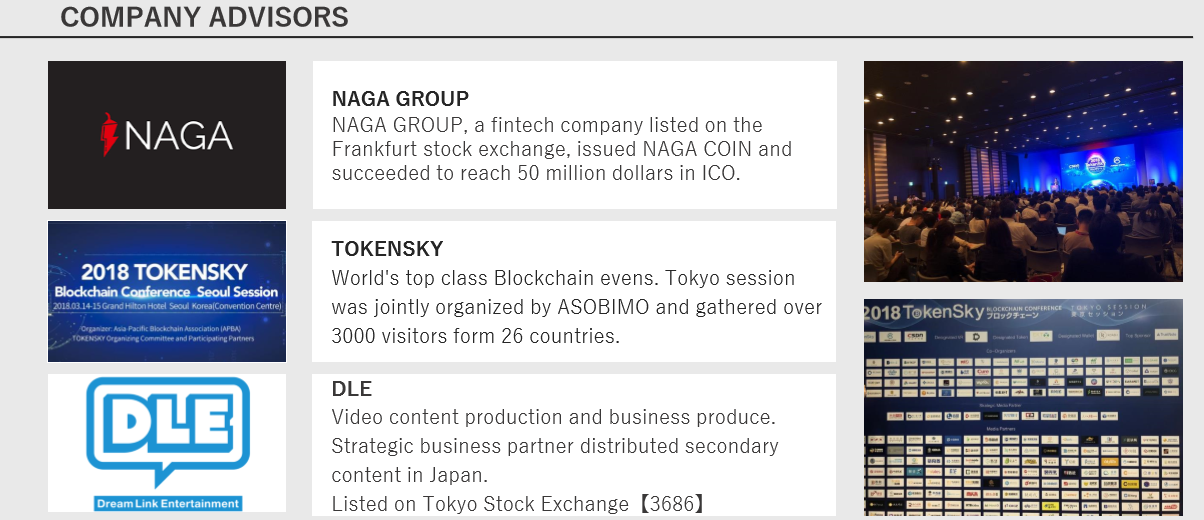Open the conference audience photo
This screenshot has width=1204, height=520.
tap(1023, 171)
